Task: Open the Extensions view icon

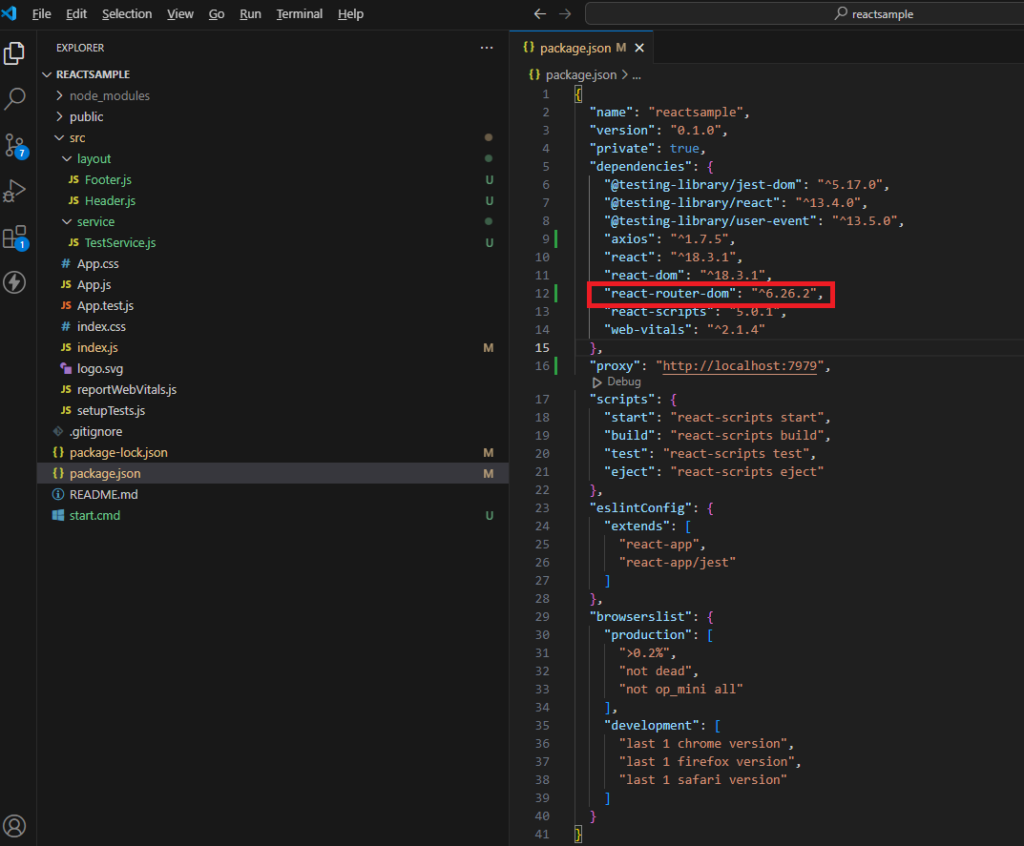Action: click(15, 237)
